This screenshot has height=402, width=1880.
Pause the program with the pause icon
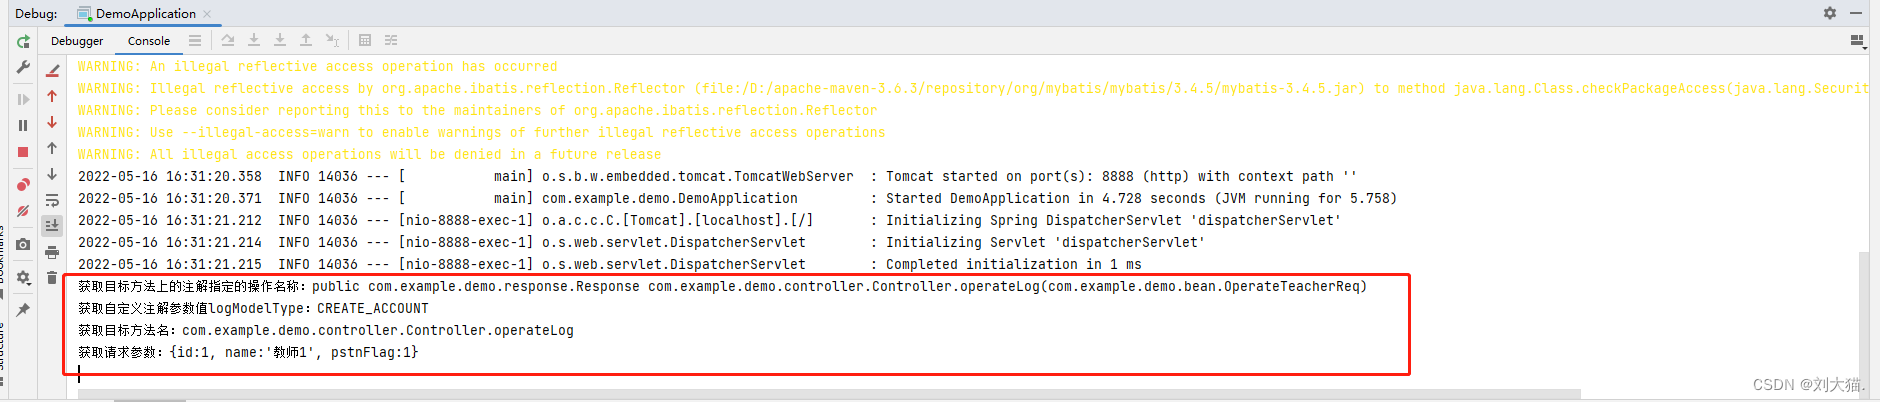click(x=23, y=125)
